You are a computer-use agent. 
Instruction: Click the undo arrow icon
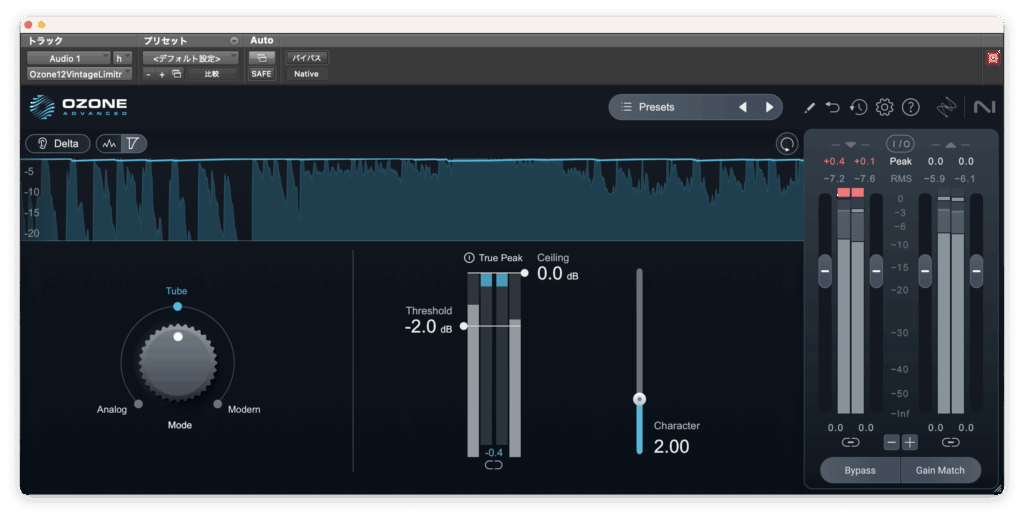[833, 107]
